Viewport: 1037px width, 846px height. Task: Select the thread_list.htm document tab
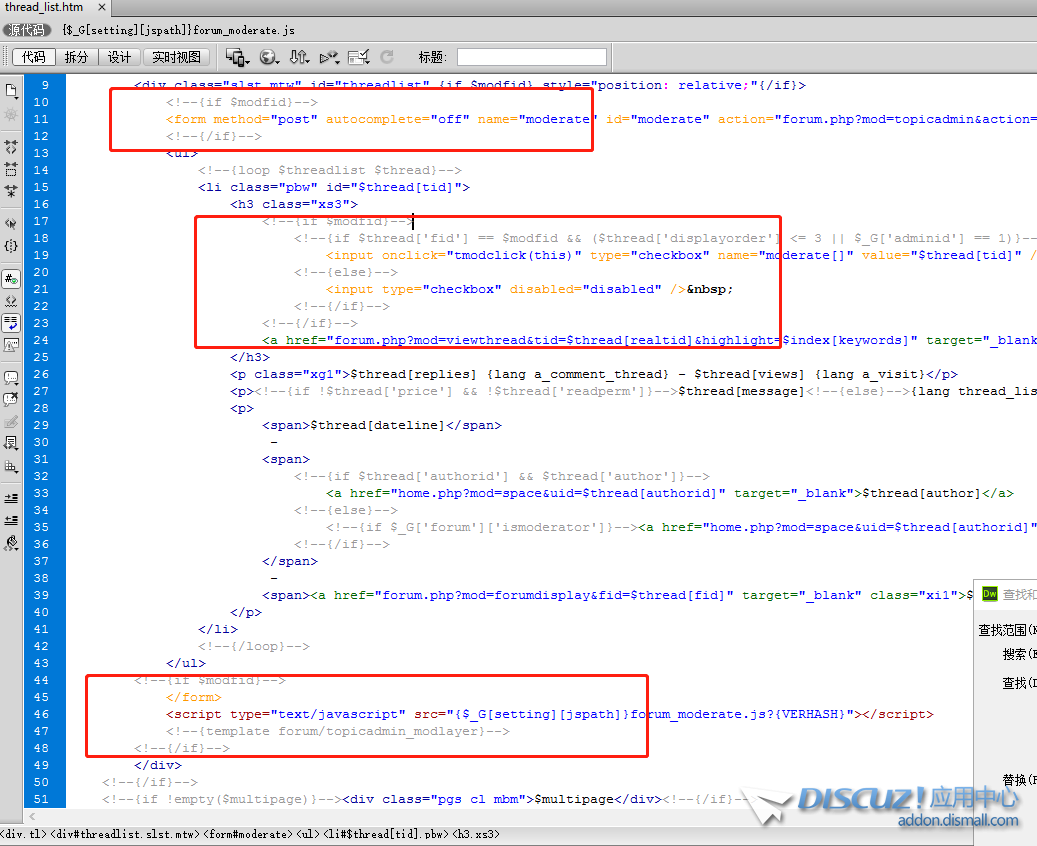(x=44, y=7)
